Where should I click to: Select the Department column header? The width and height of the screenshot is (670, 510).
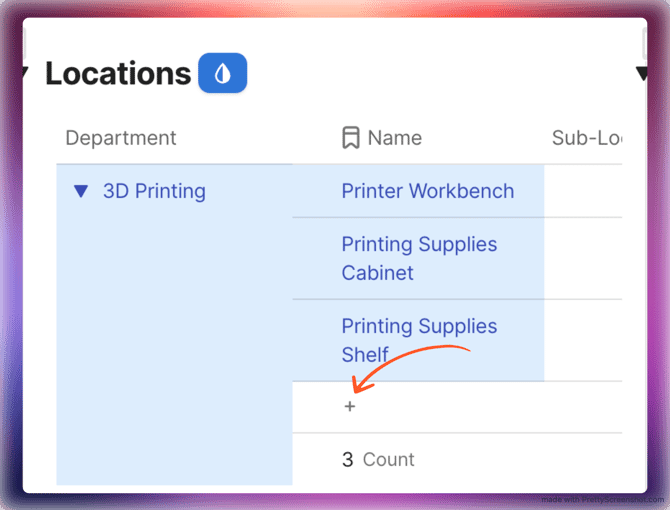[121, 138]
